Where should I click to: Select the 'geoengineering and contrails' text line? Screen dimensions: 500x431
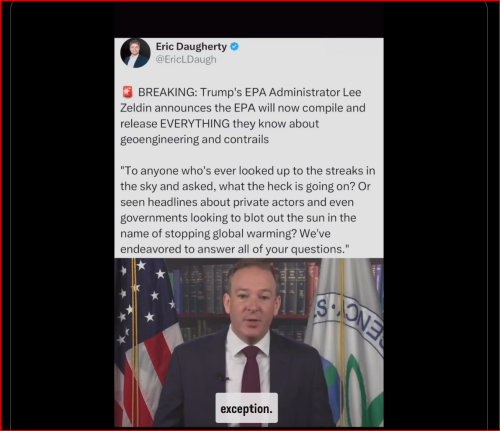[194, 139]
